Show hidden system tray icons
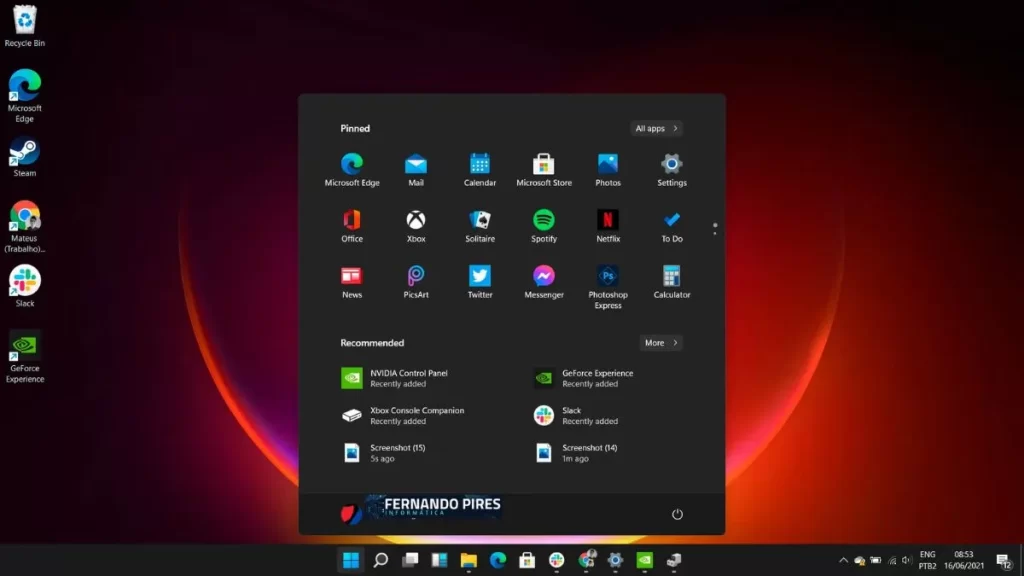This screenshot has height=576, width=1024. (843, 560)
